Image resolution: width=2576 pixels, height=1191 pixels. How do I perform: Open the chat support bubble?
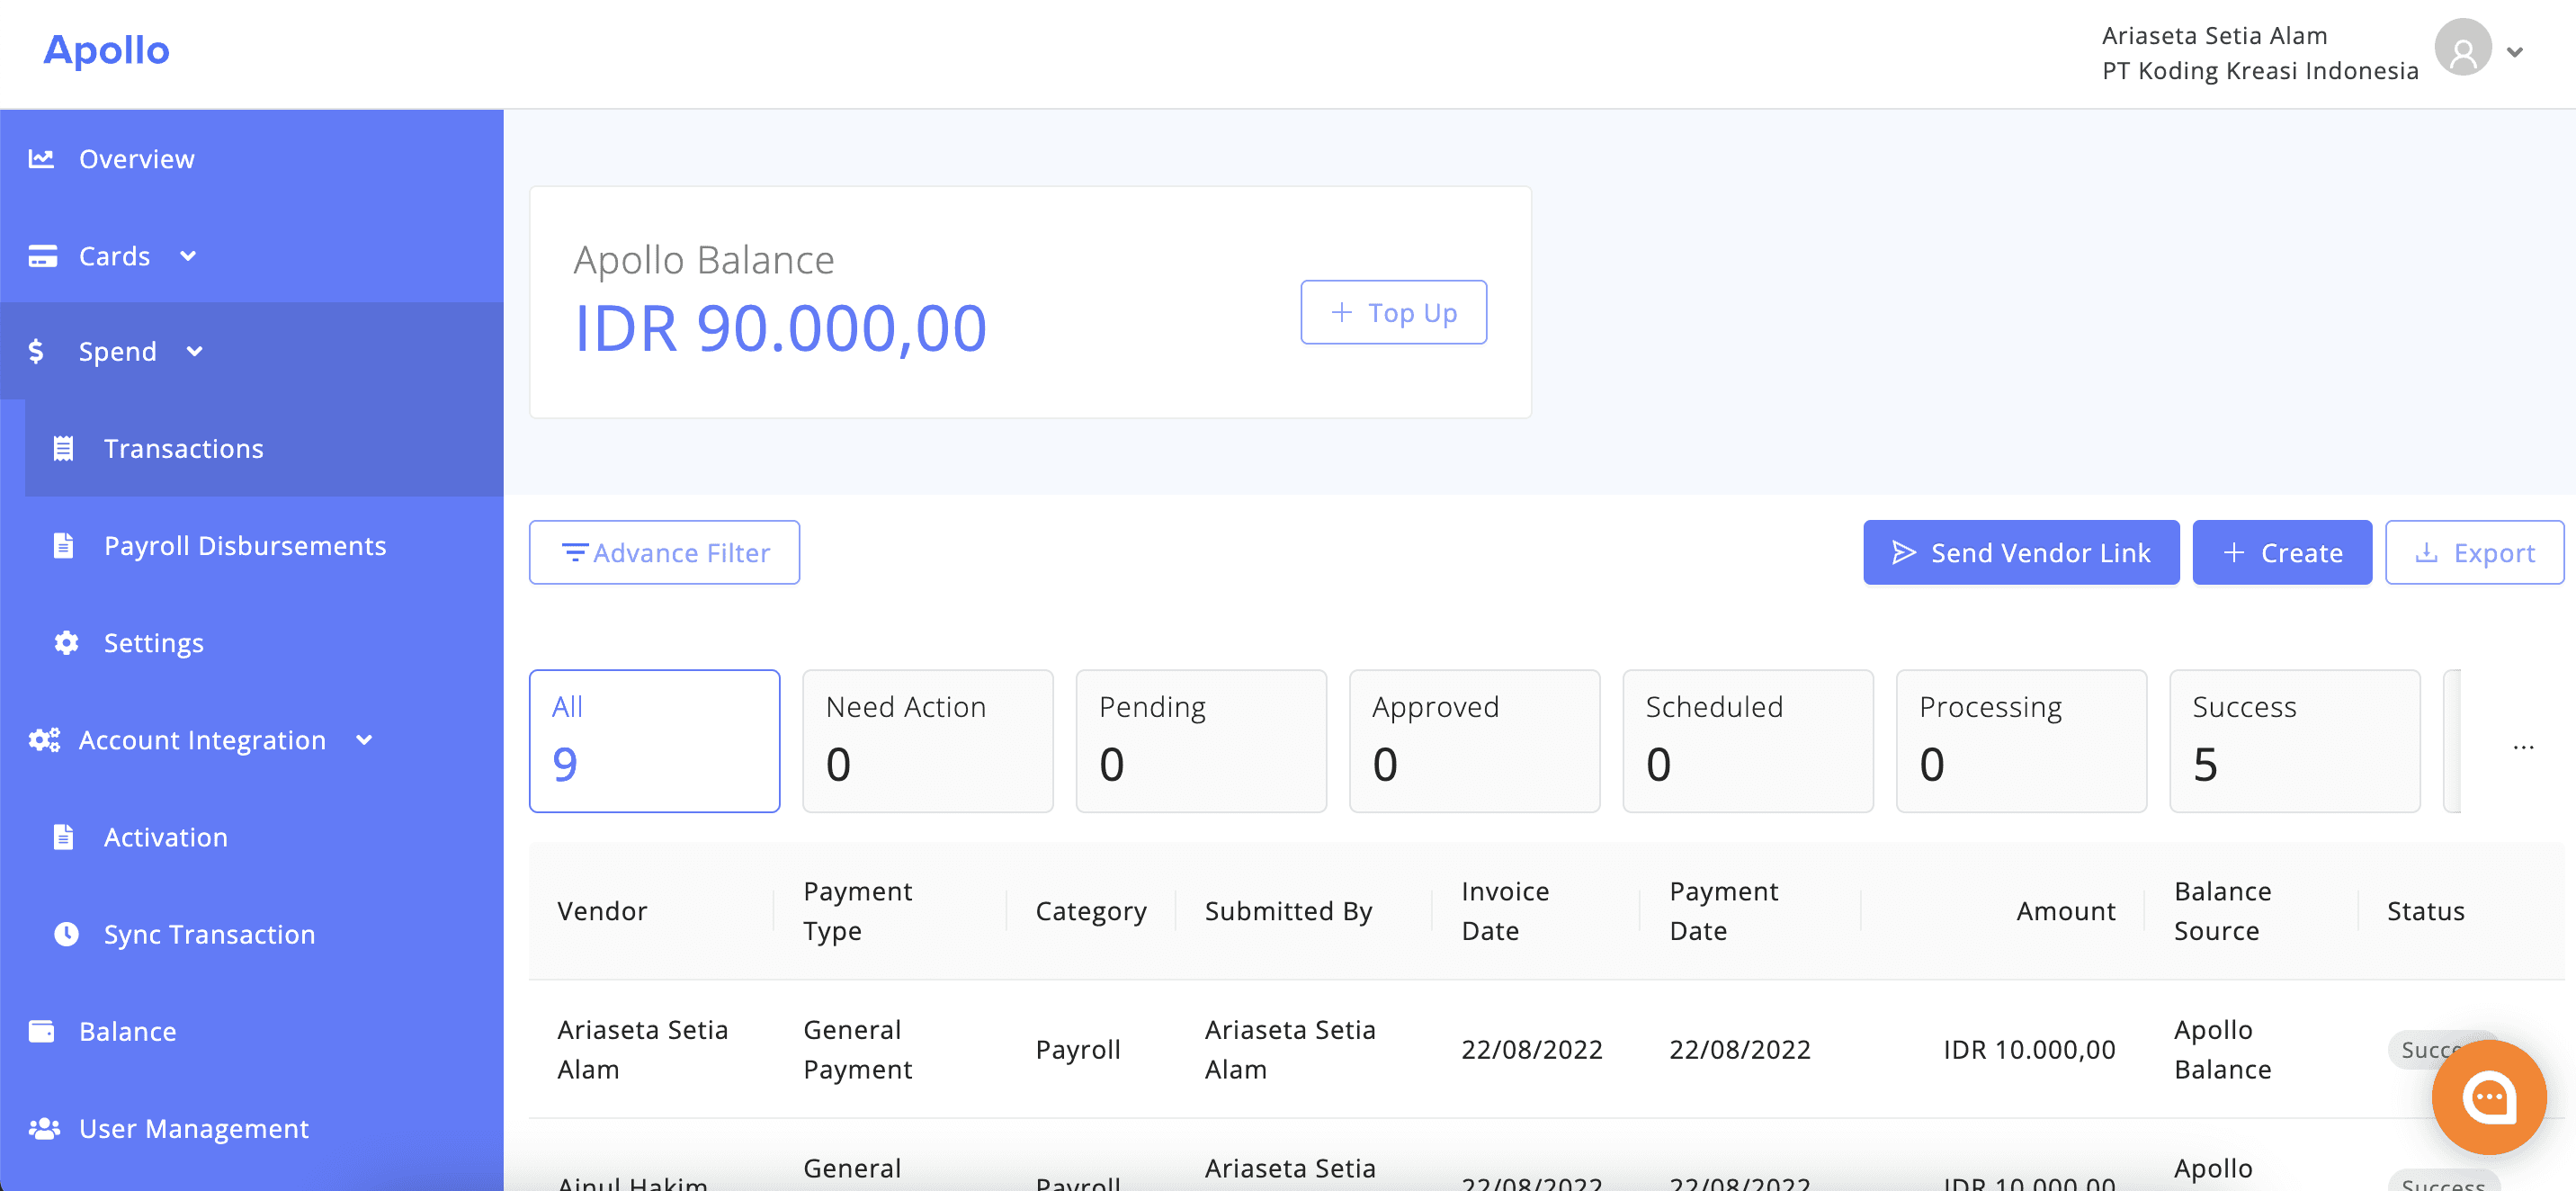[x=2489, y=1097]
